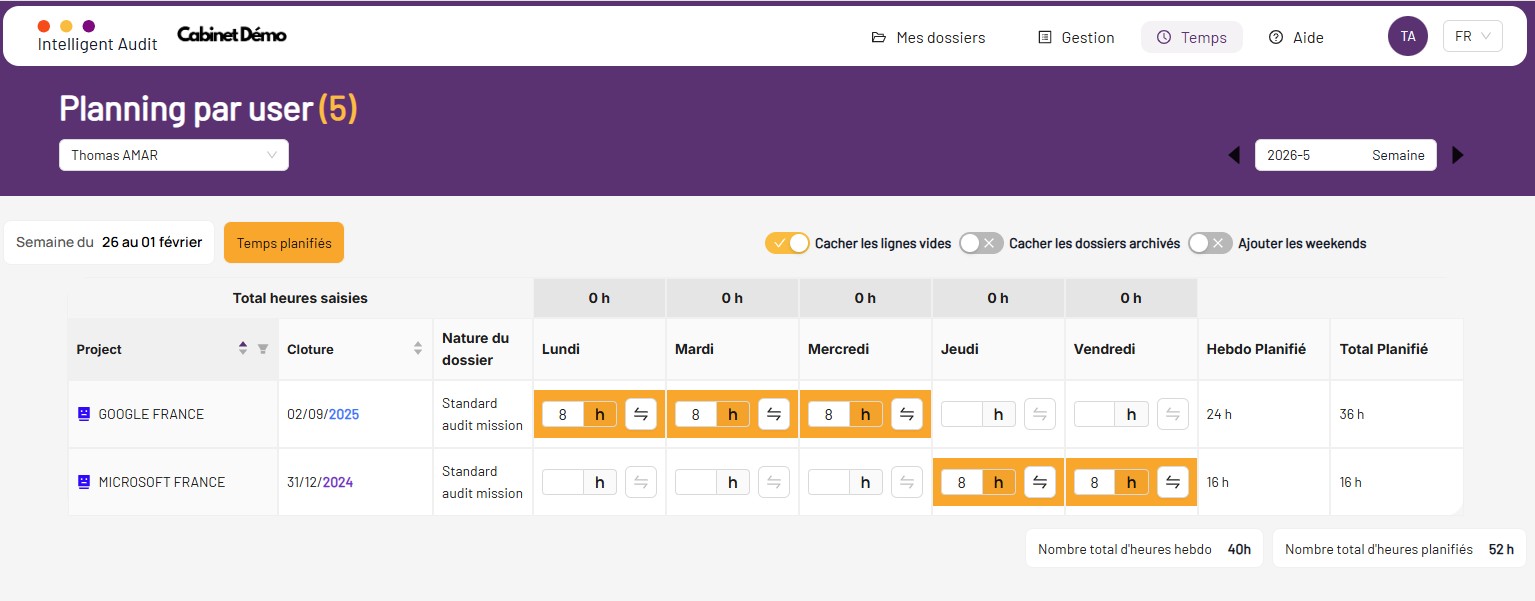Screen dimensions: 1535x601
Task: Click the swap icon for Microsoft France Thursday
Action: tap(1040, 482)
